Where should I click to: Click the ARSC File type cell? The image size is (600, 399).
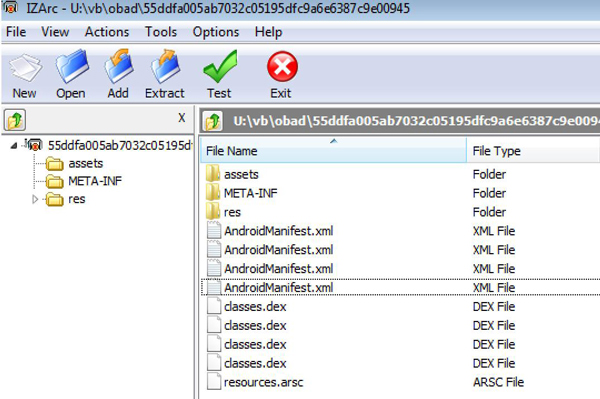pyautogui.click(x=498, y=382)
